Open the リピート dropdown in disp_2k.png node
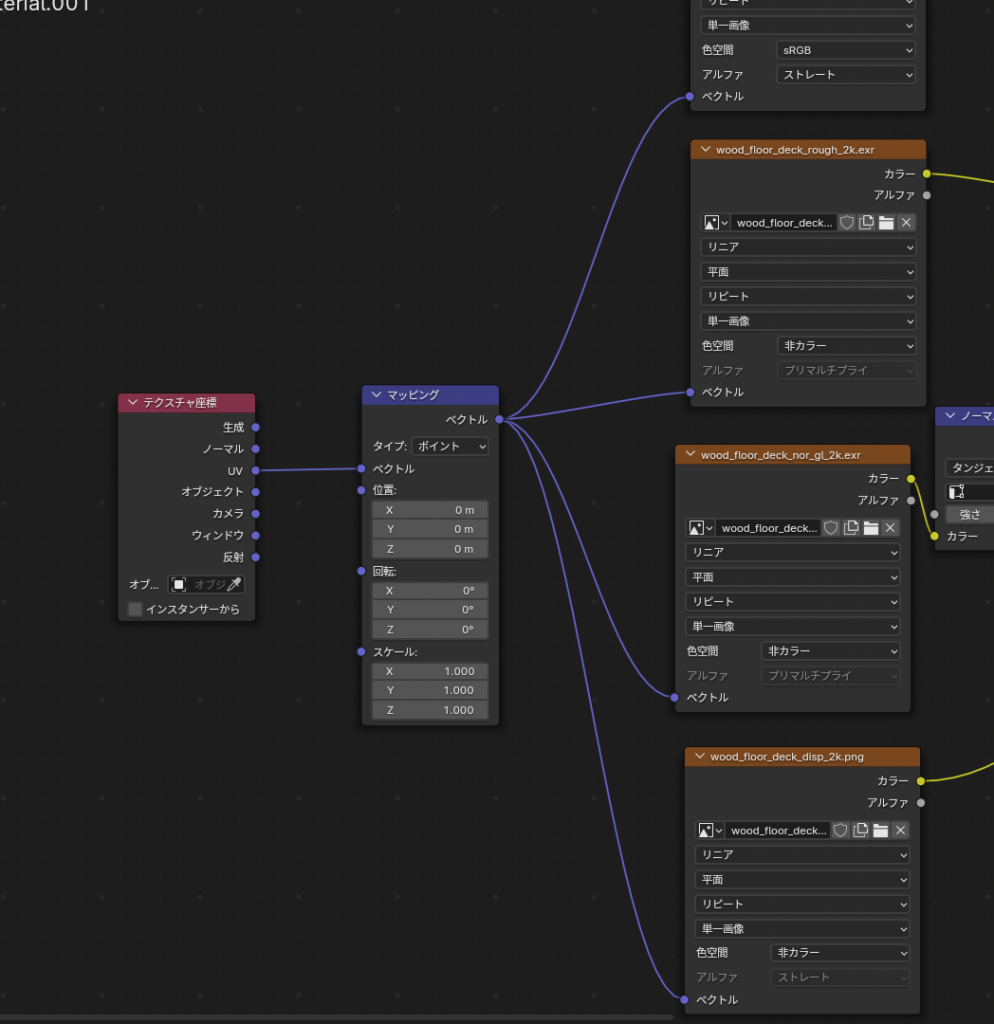 pos(802,904)
